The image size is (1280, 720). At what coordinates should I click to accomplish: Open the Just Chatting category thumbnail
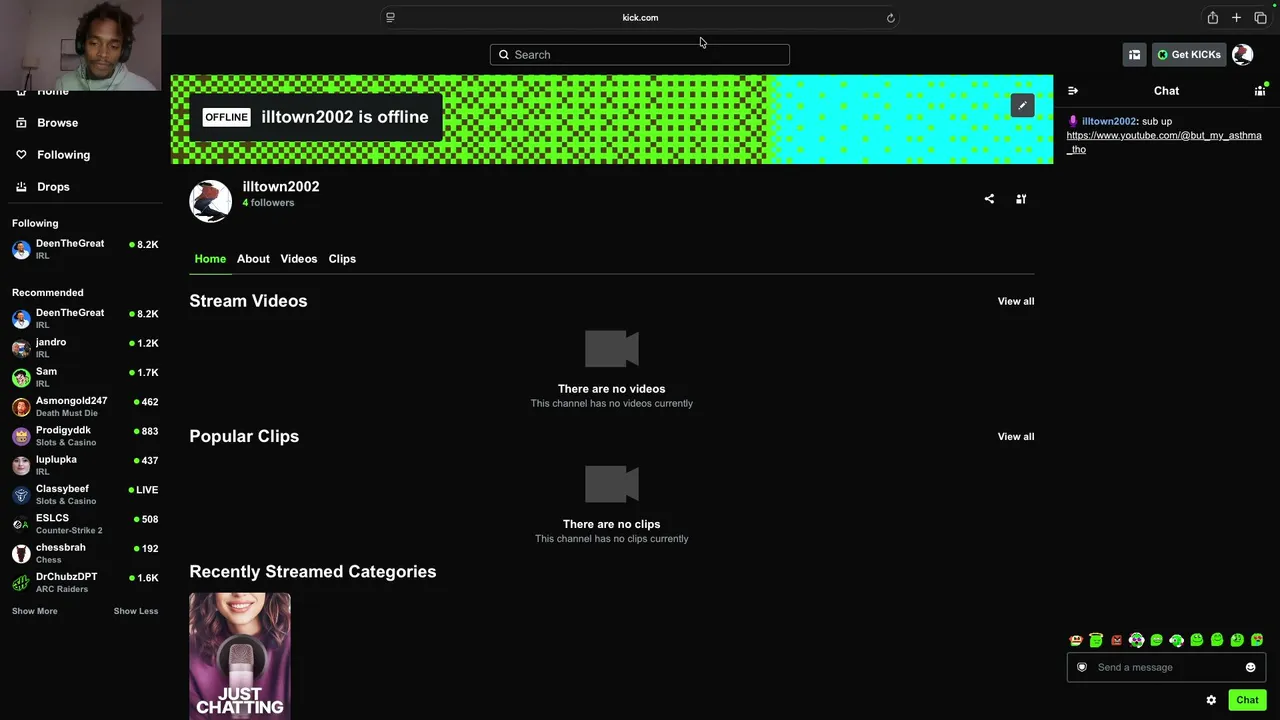[240, 656]
